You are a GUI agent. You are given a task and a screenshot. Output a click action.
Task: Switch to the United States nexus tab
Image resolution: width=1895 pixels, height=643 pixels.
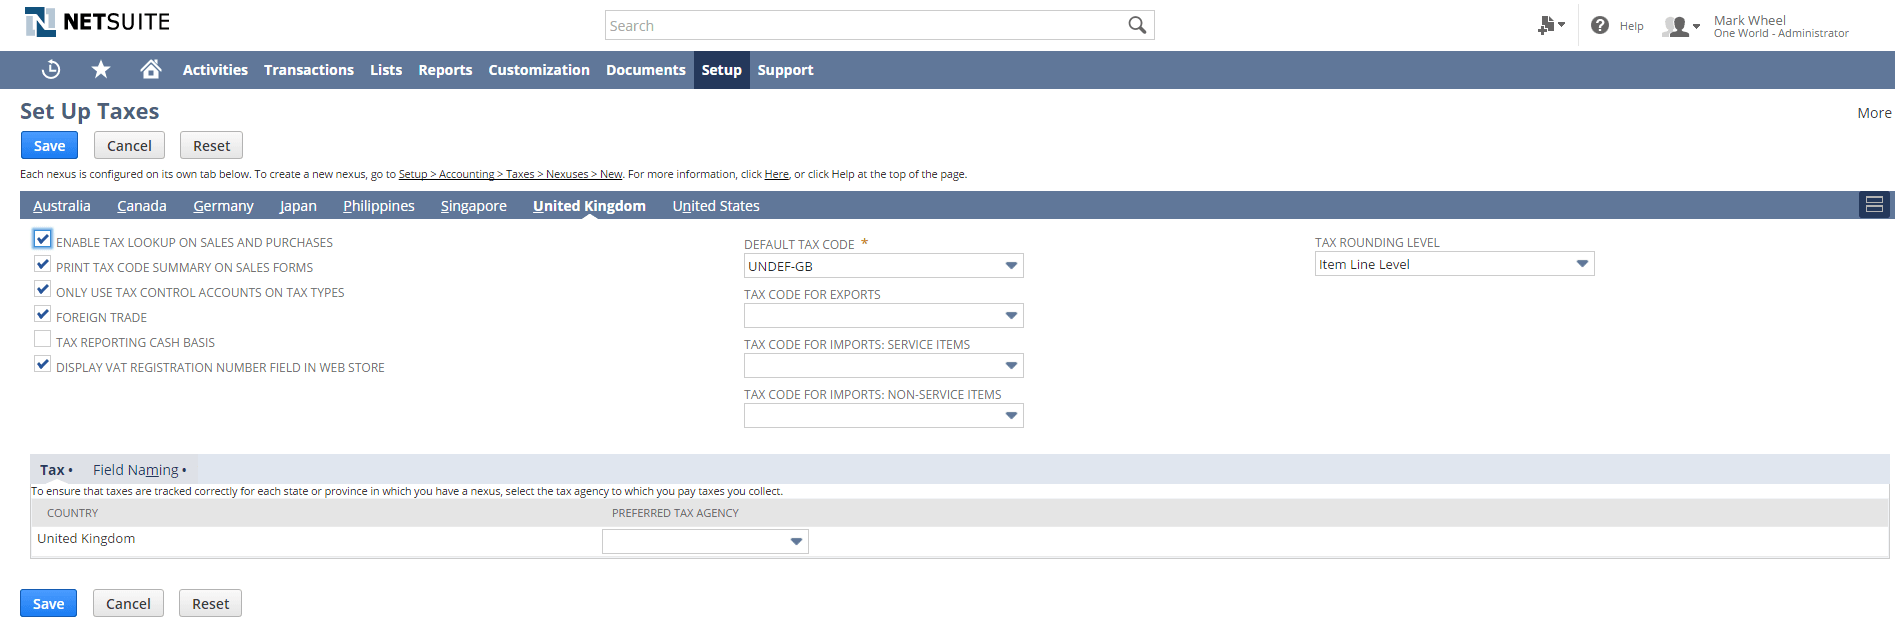click(x=716, y=206)
